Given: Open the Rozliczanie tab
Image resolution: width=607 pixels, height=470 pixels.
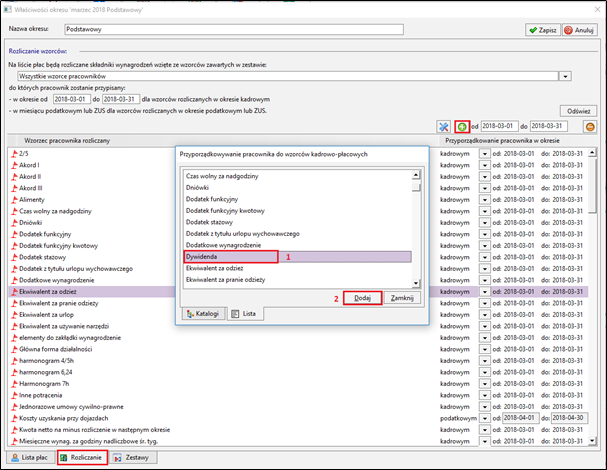Looking at the screenshot, I should coord(82,458).
